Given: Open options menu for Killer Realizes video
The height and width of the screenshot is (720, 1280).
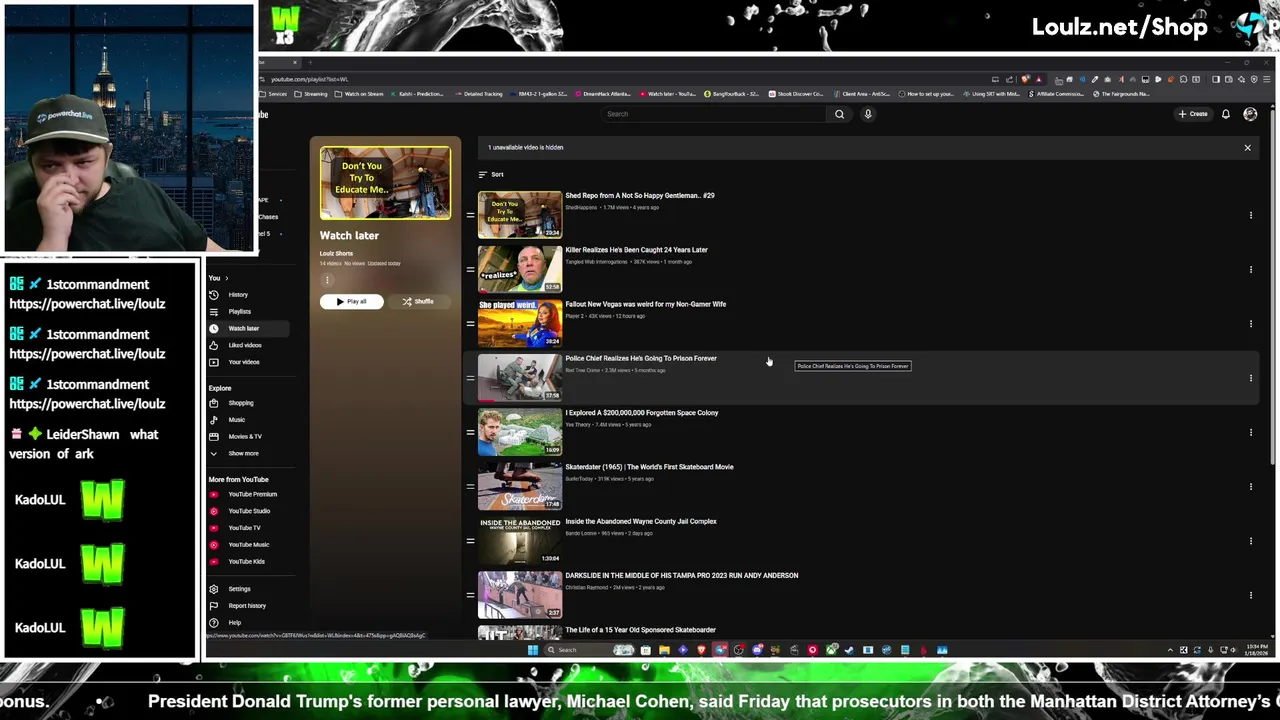Looking at the screenshot, I should 1250,269.
